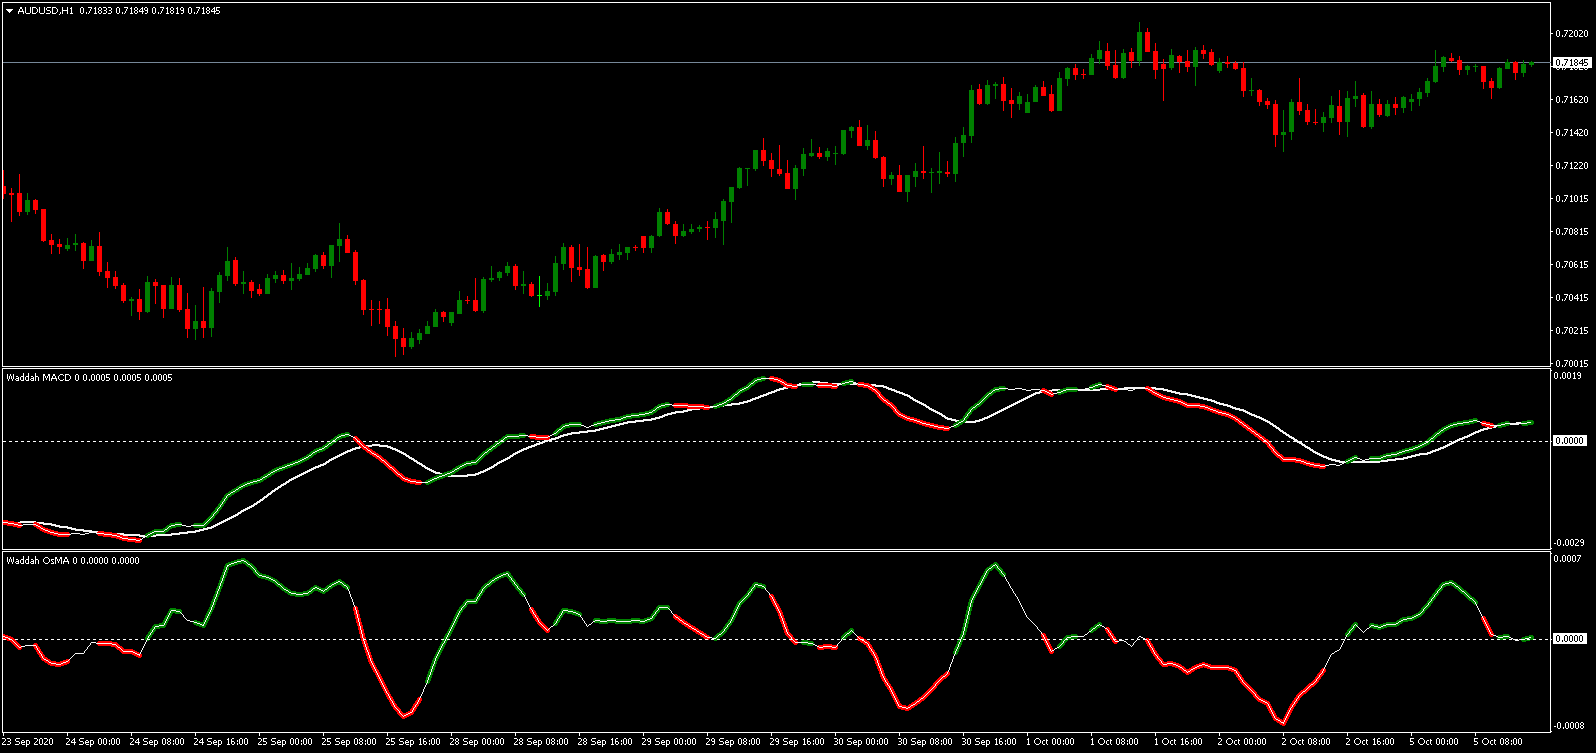Click the 0.70415 price axis level
The width and height of the screenshot is (1596, 753).
tap(1573, 297)
